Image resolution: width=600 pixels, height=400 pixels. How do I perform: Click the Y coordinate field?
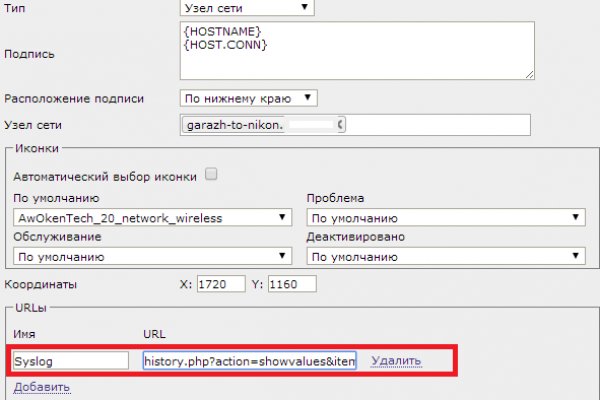292,284
